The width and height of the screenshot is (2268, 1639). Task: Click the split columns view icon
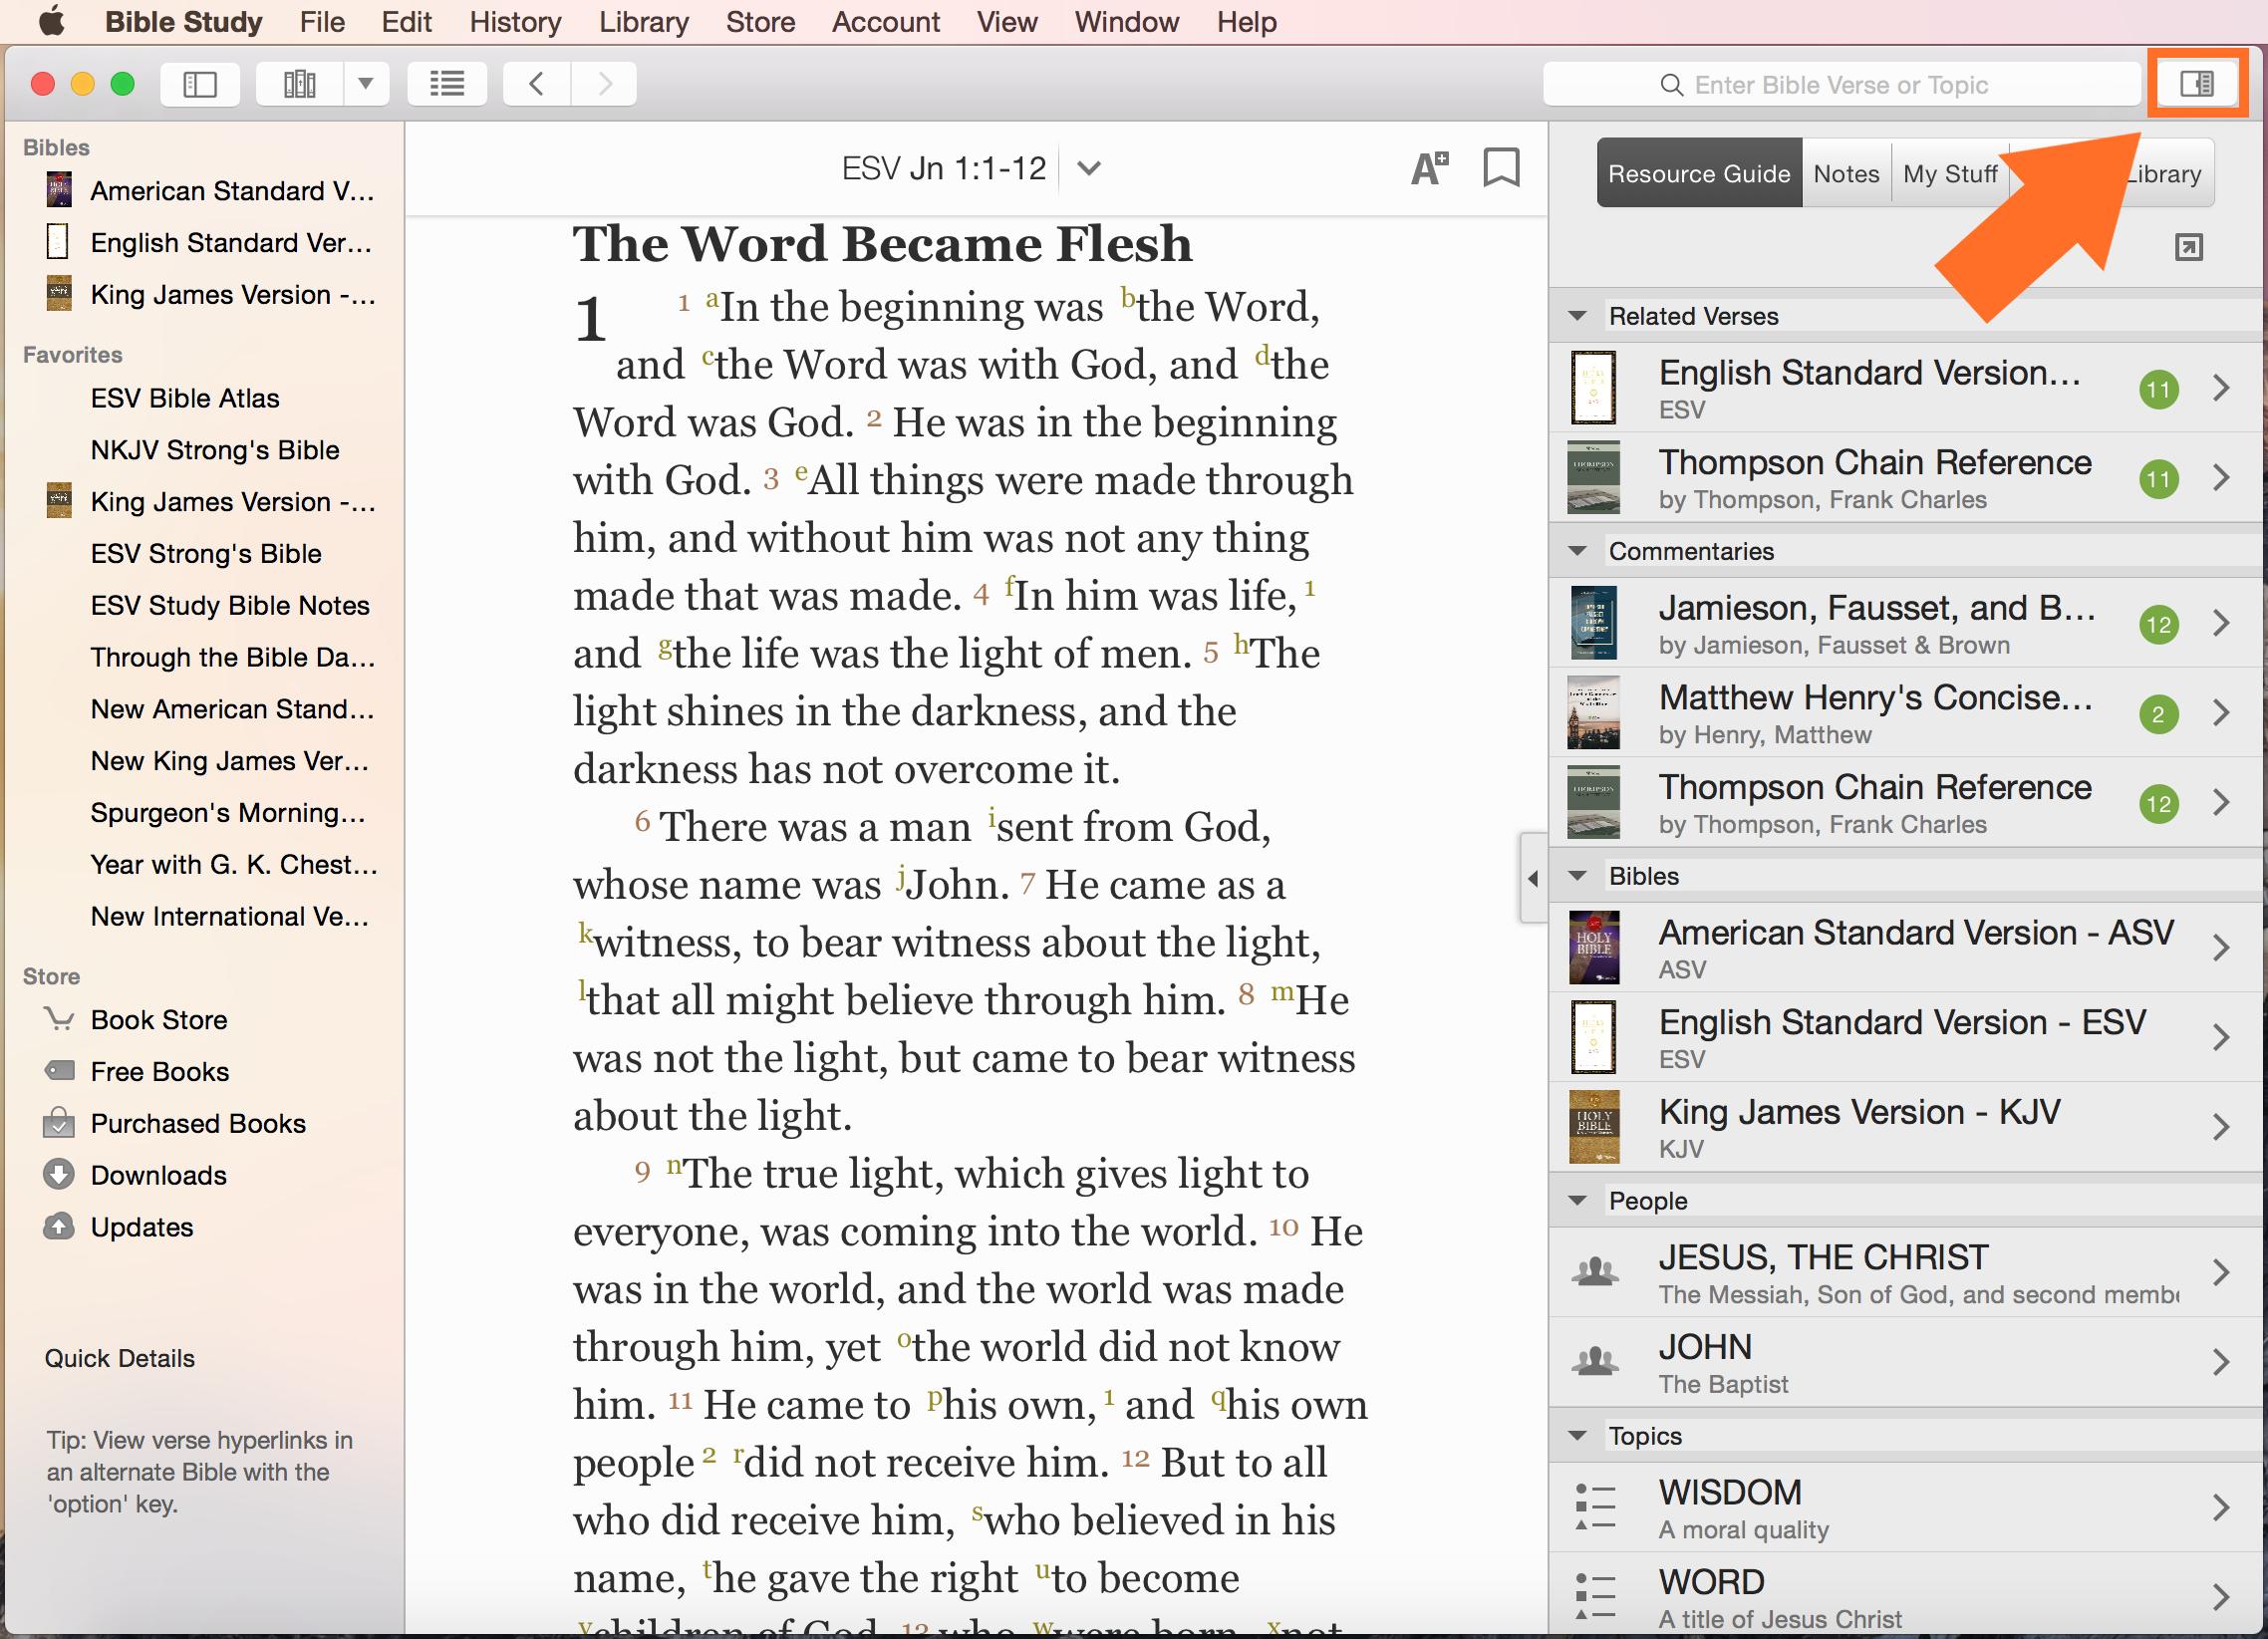click(299, 84)
